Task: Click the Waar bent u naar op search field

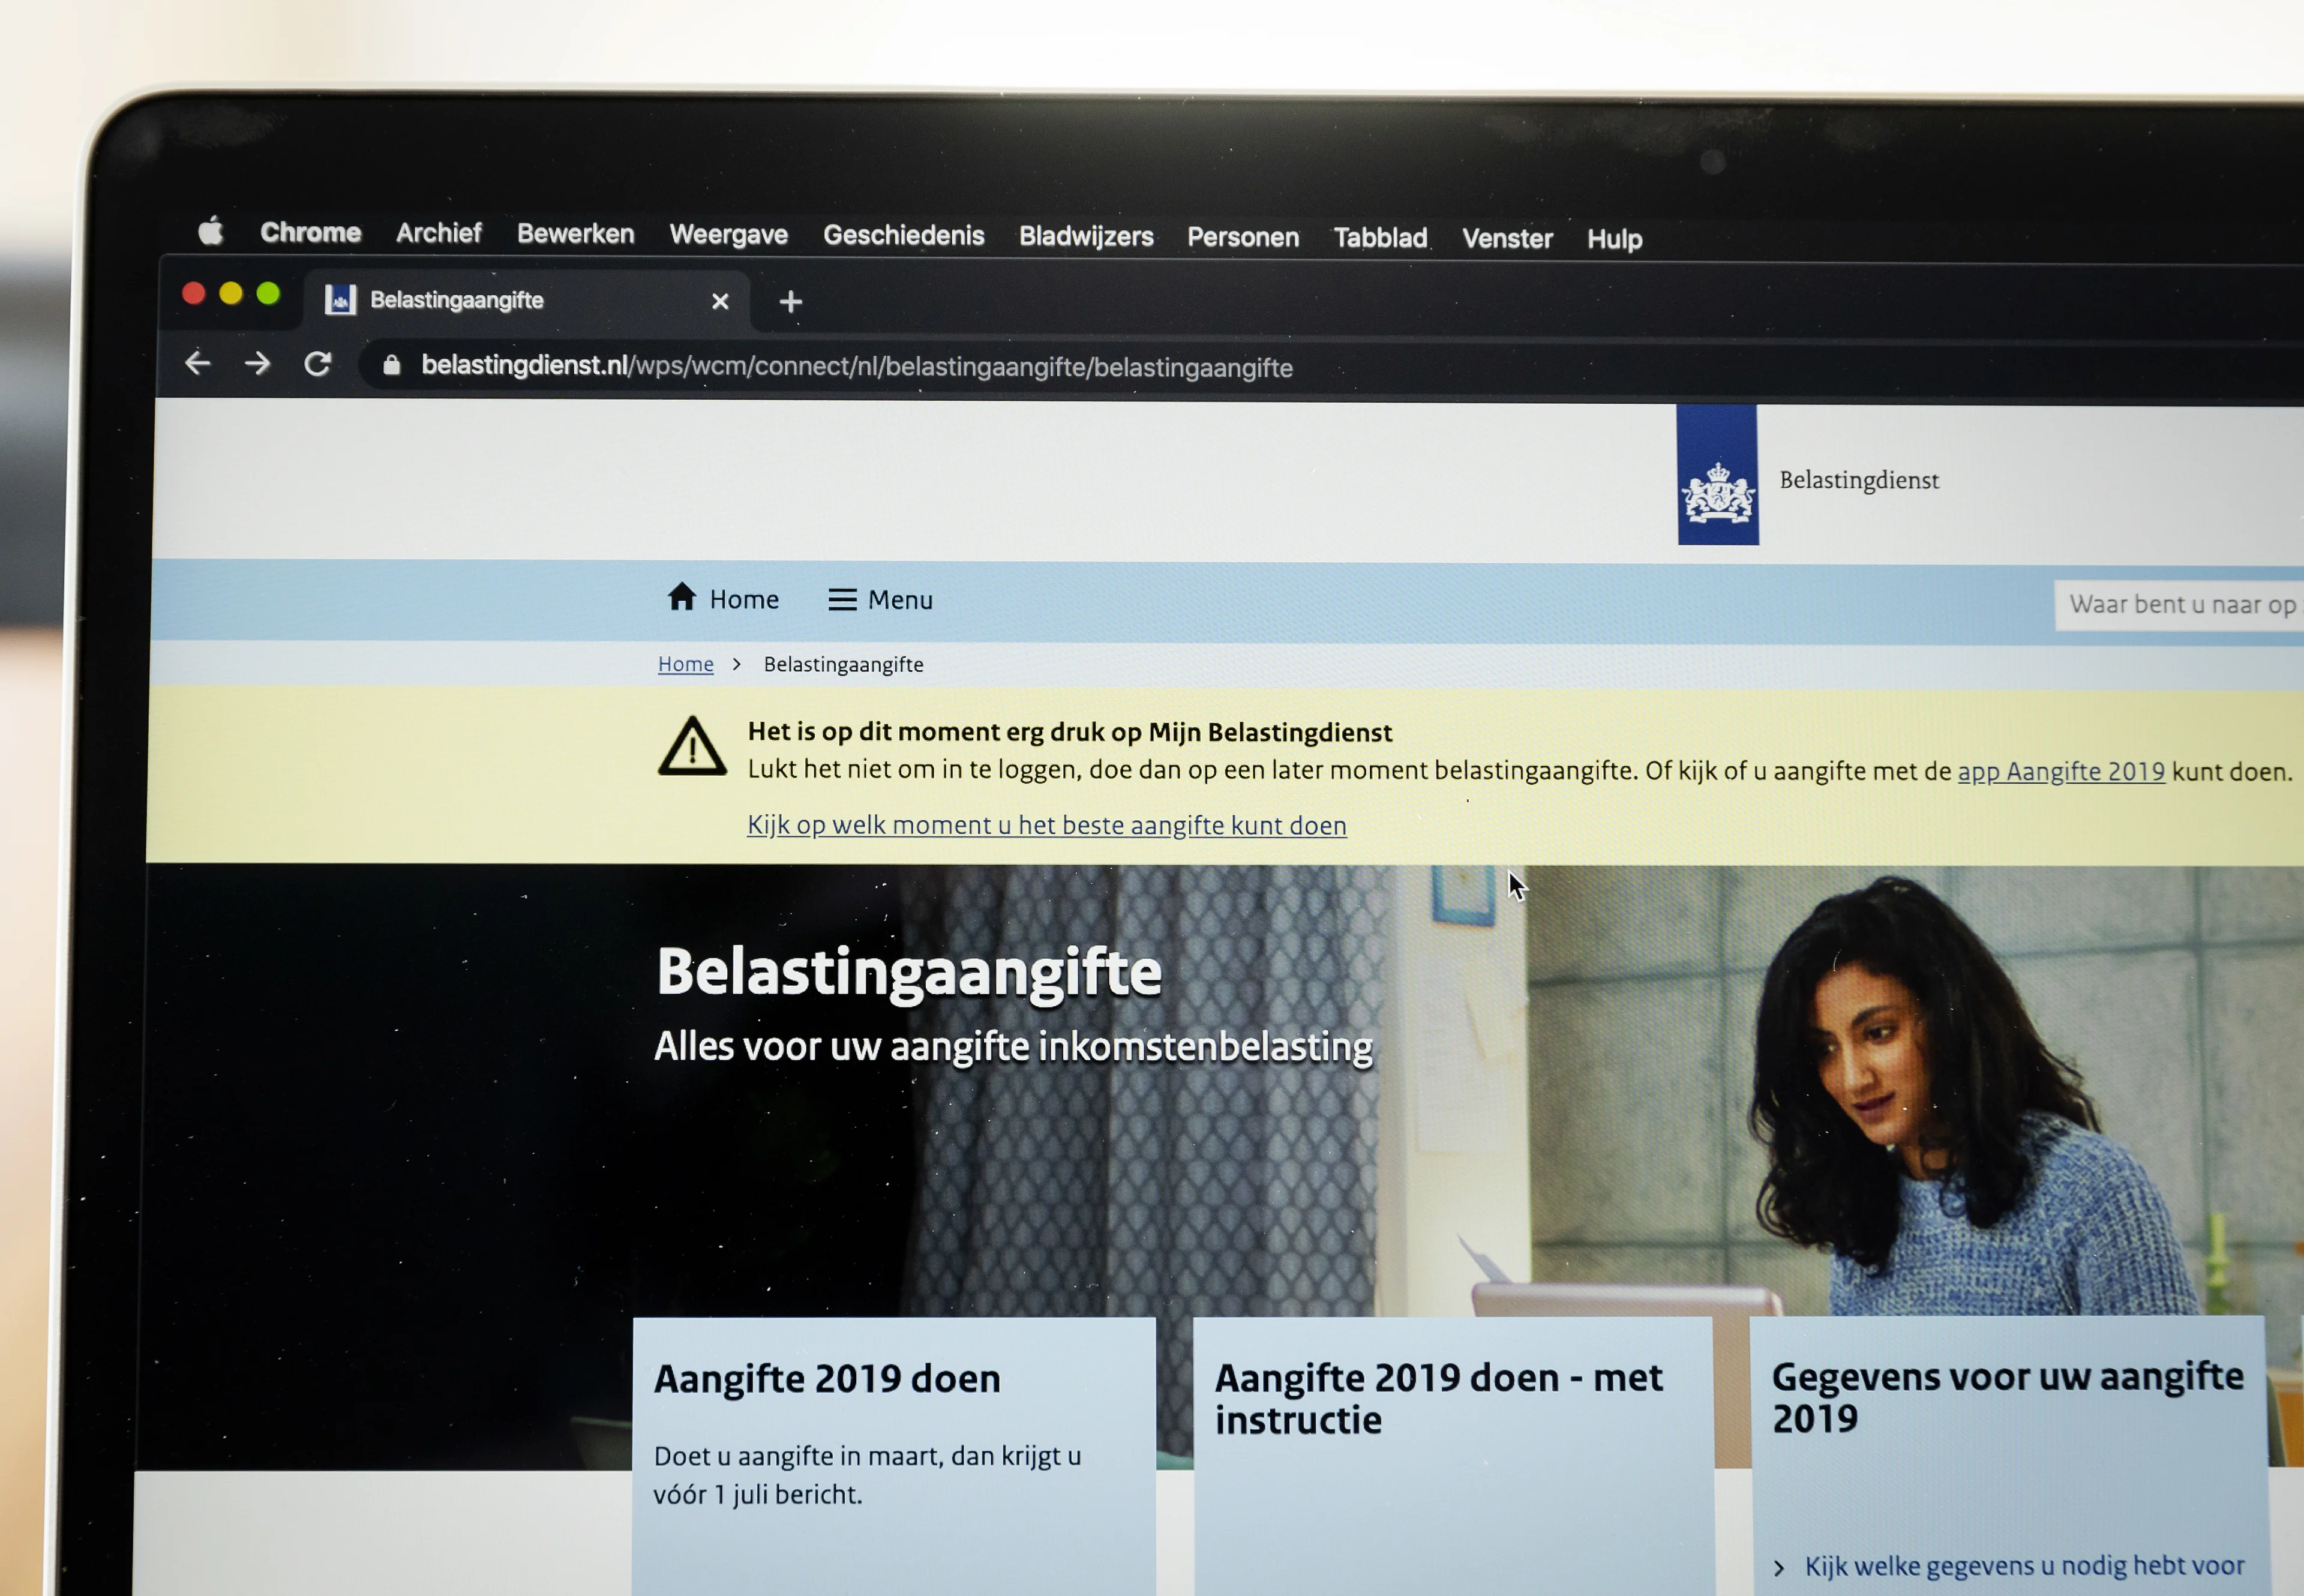Action: 2180,604
